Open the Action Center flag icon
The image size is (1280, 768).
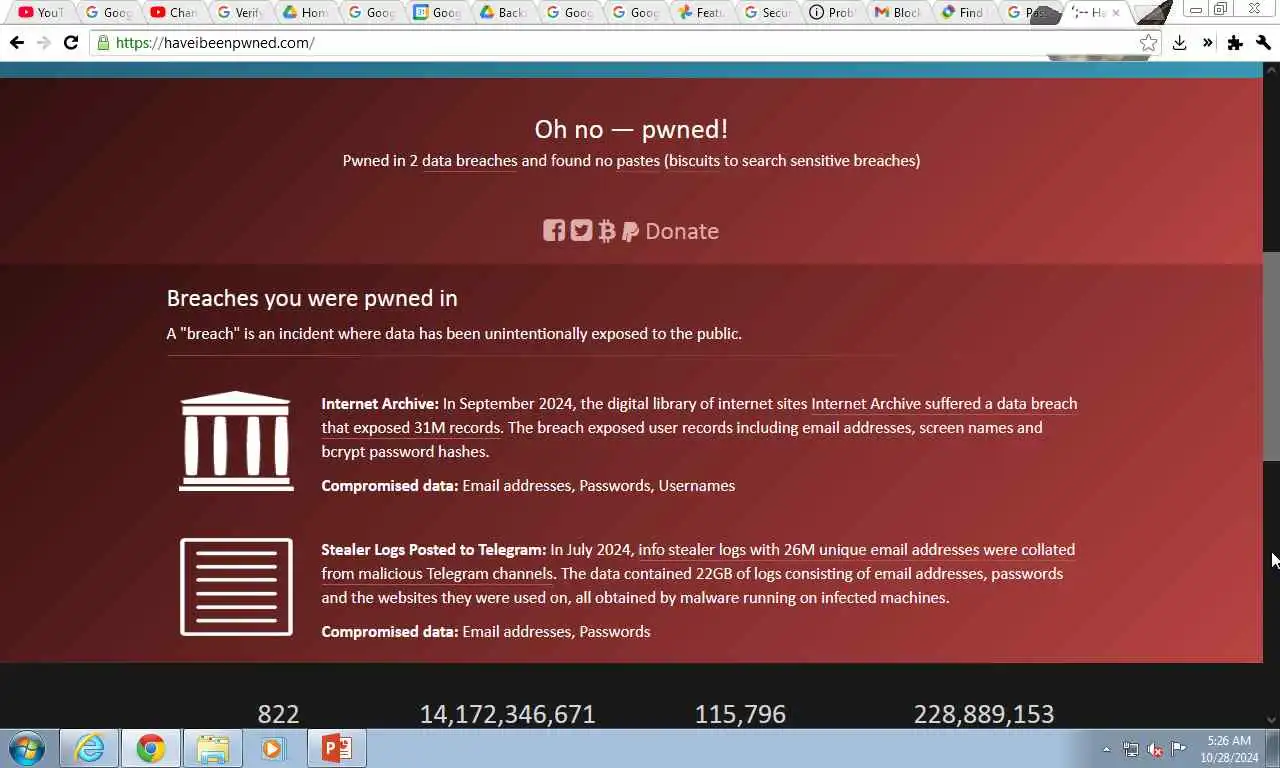[x=1179, y=749]
